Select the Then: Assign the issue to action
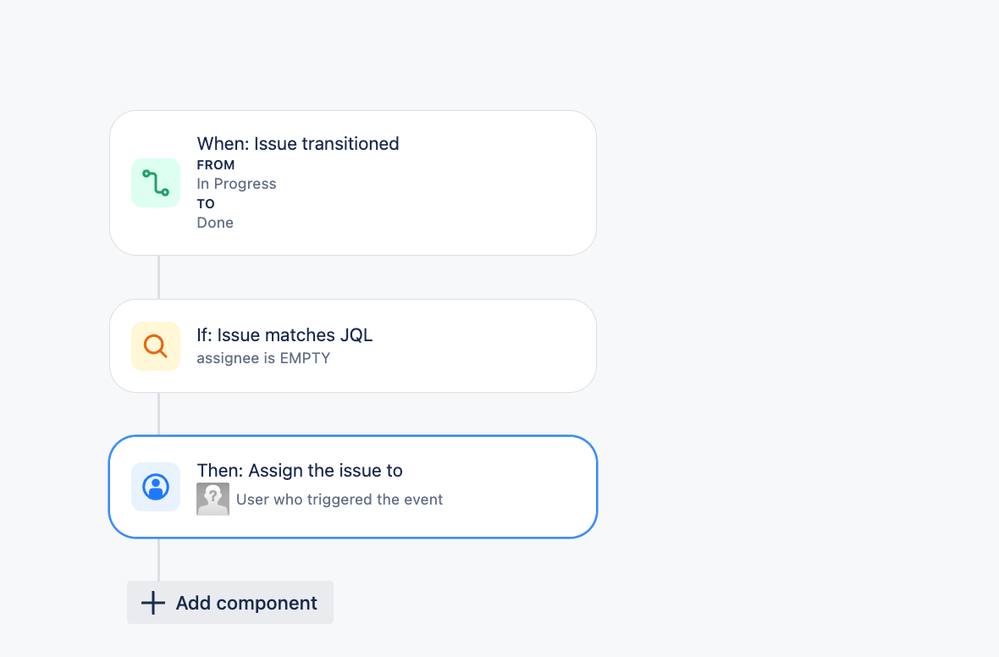 coord(353,487)
